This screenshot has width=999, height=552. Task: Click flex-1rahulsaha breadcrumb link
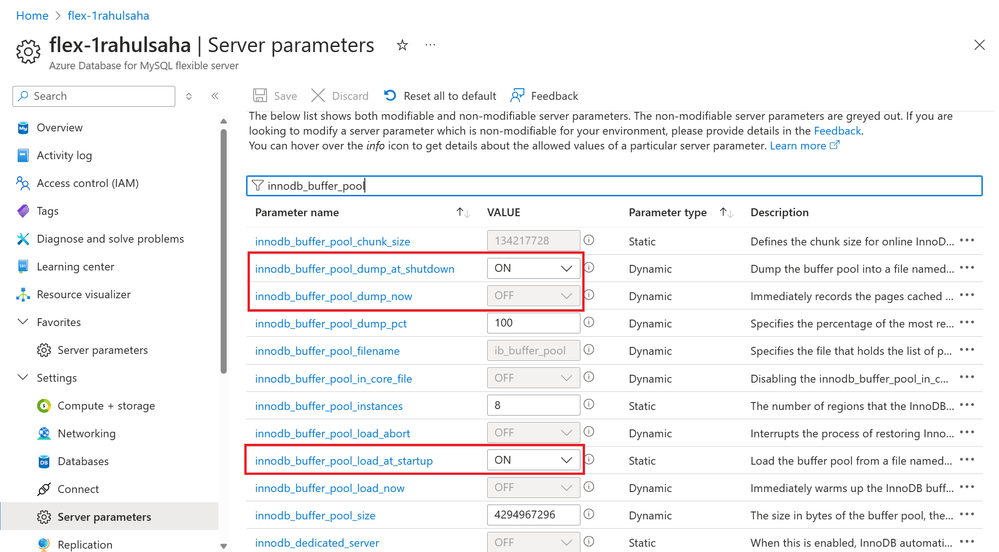108,15
